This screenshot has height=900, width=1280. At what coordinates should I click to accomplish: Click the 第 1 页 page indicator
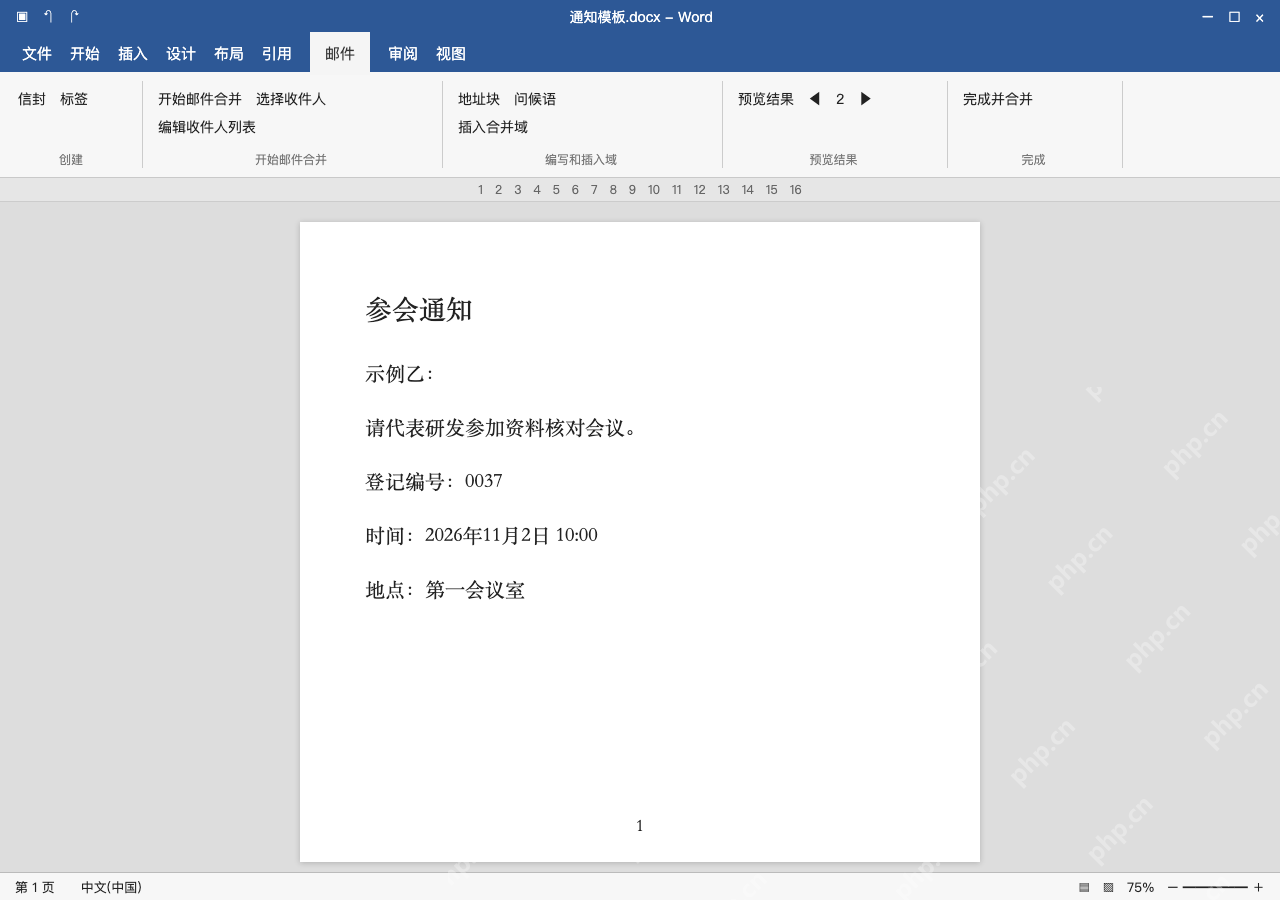(35, 887)
